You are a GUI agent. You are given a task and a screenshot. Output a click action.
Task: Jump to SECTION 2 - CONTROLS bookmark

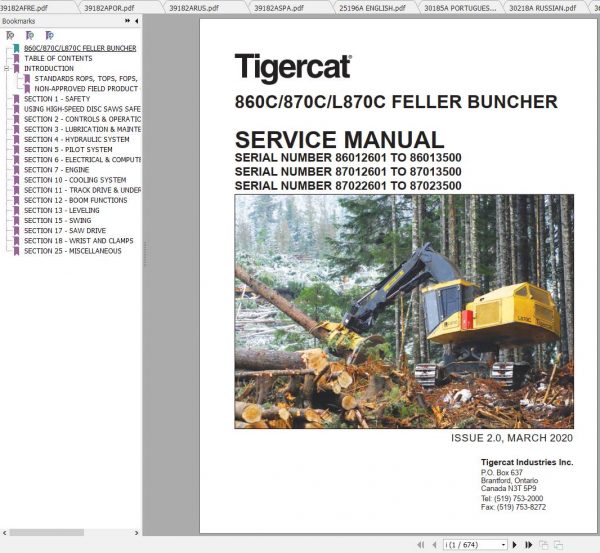tap(82, 119)
